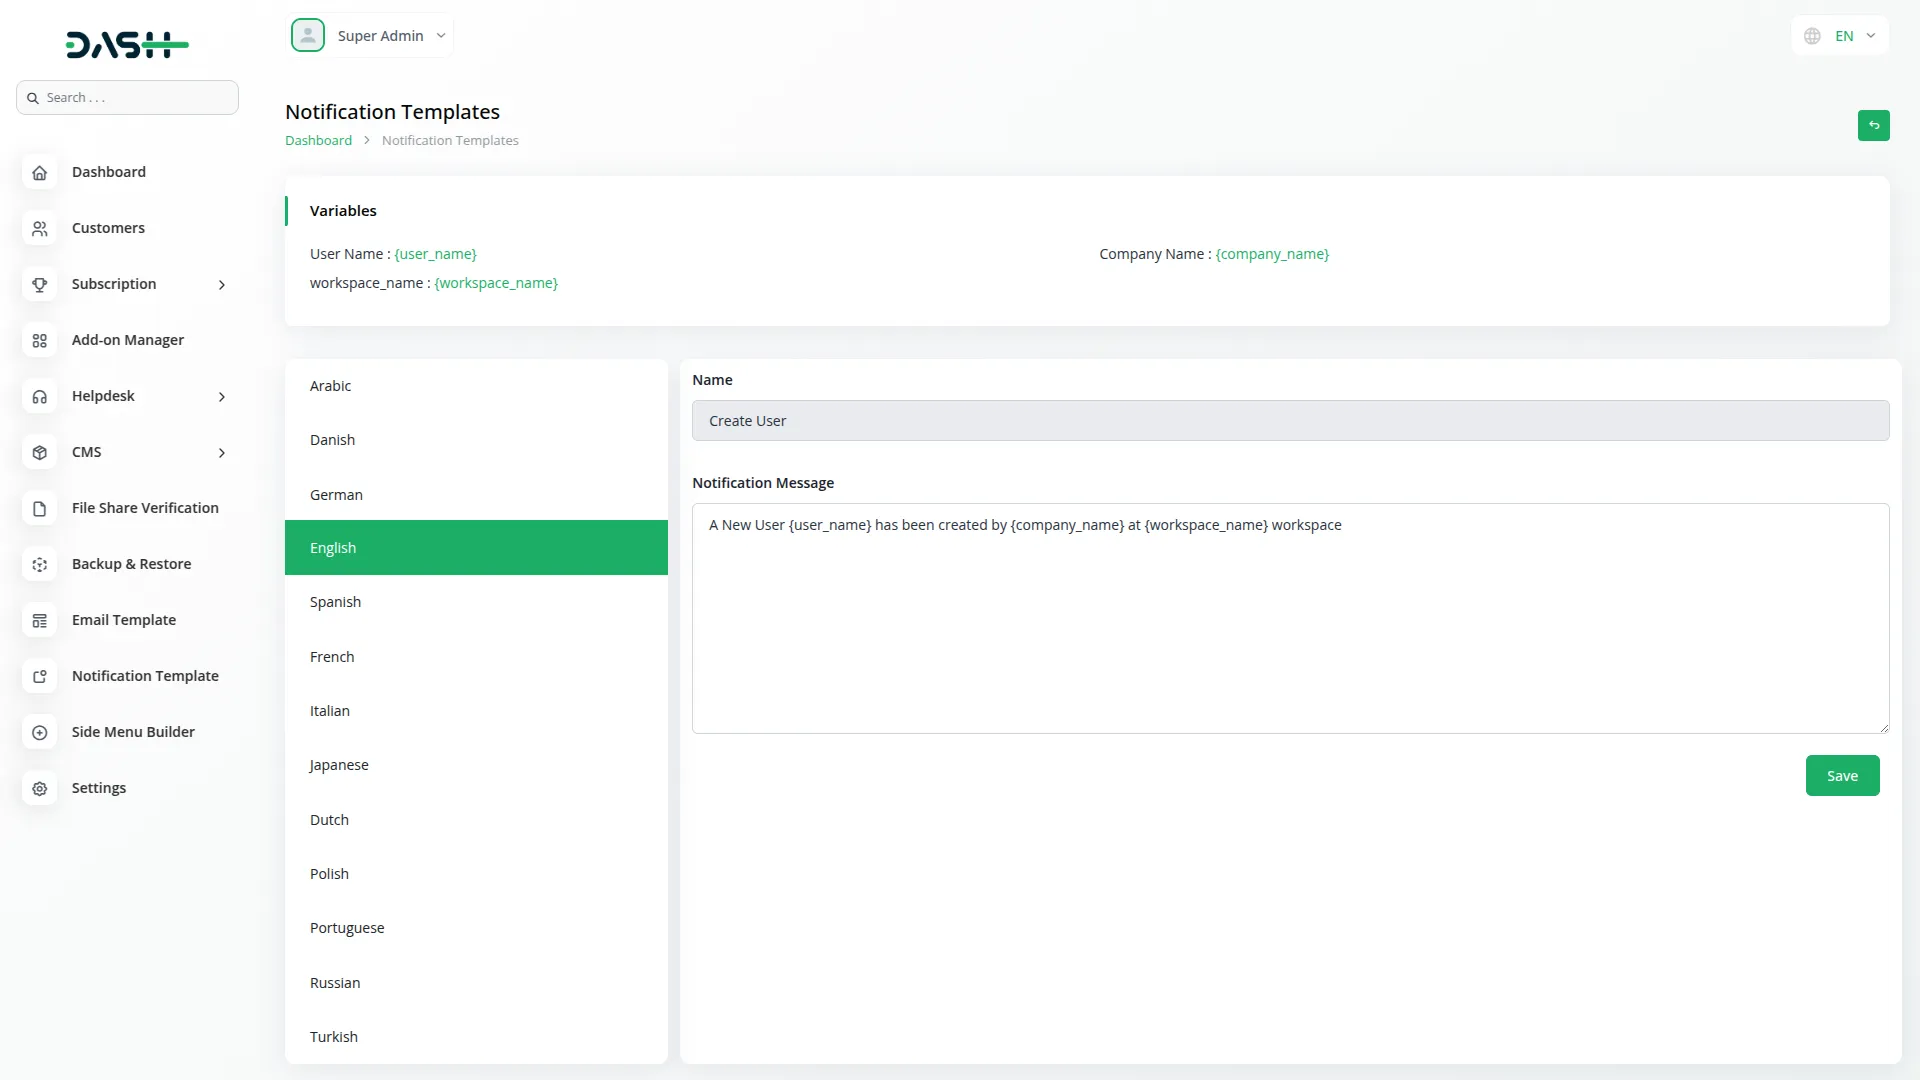Open the Email Template icon
This screenshot has width=1920, height=1080.
[39, 620]
